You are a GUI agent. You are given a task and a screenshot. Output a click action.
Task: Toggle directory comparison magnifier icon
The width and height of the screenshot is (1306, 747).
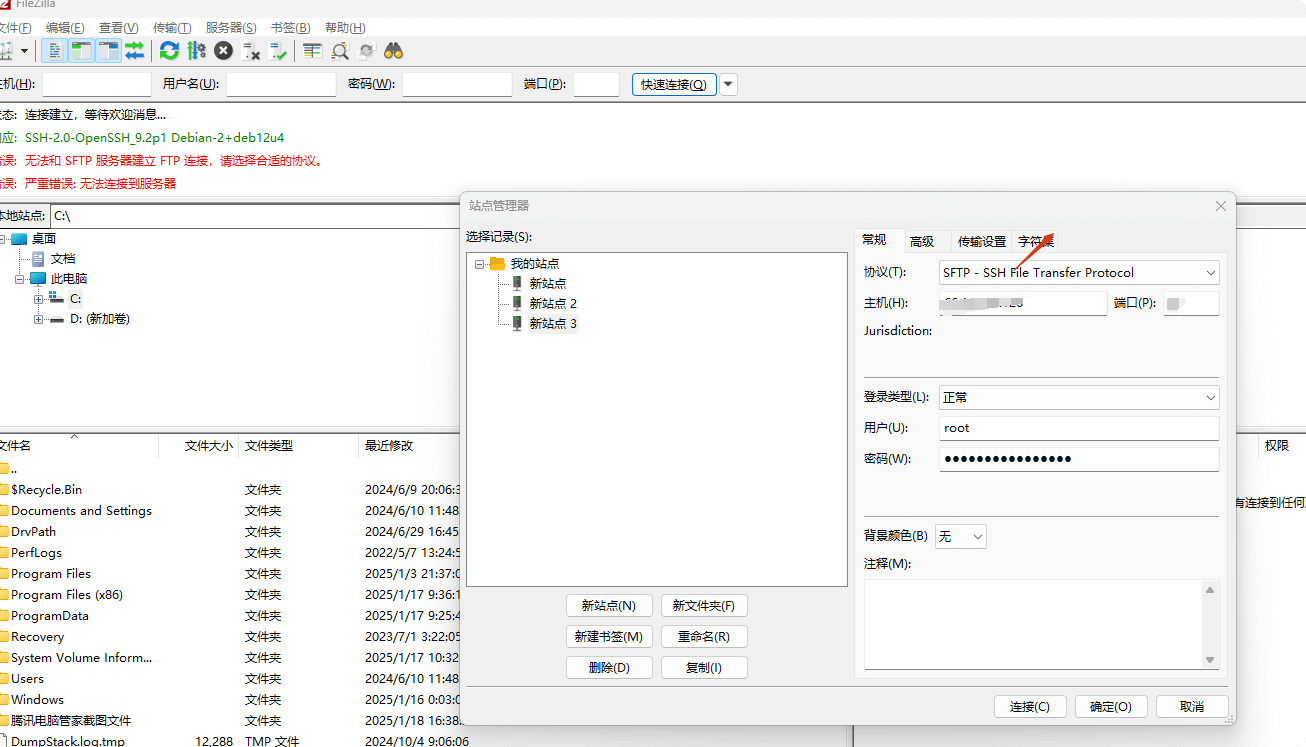click(x=340, y=51)
